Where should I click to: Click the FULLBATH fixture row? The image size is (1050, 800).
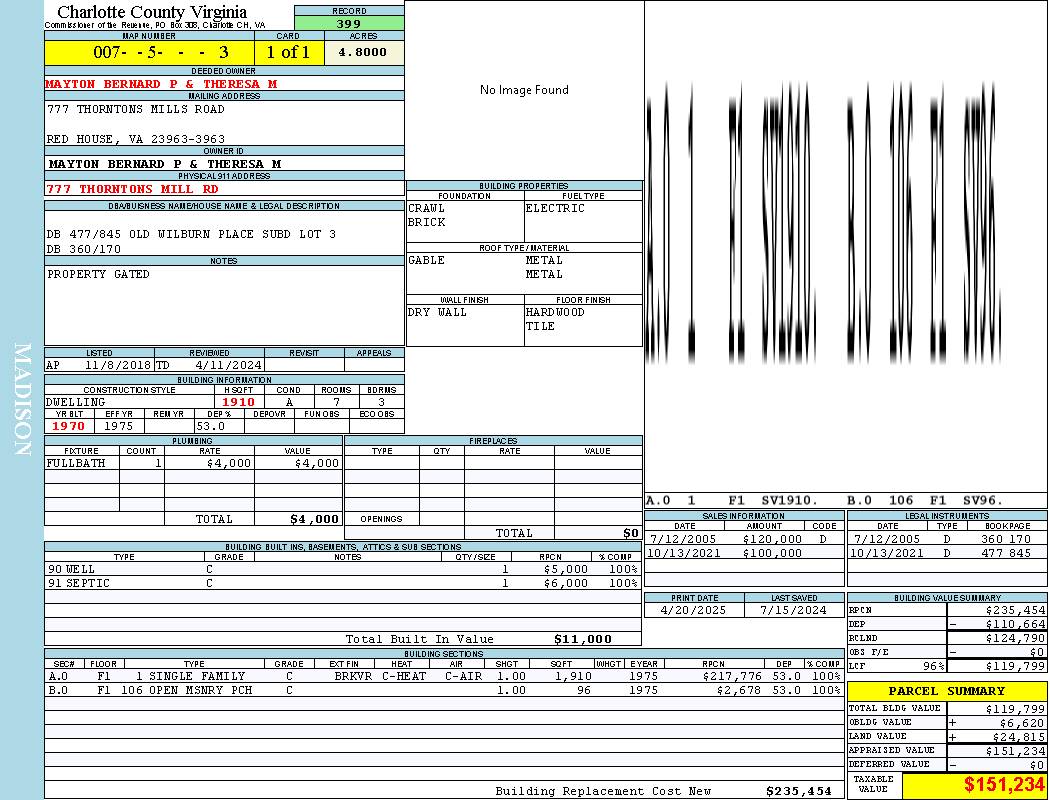click(x=194, y=463)
